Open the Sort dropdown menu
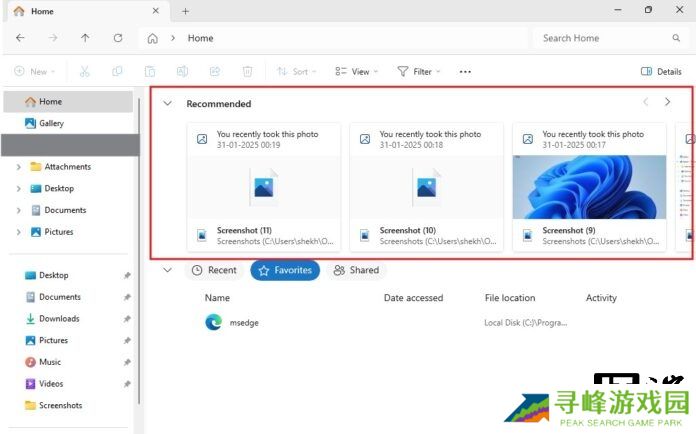This screenshot has width=696, height=434. click(297, 71)
